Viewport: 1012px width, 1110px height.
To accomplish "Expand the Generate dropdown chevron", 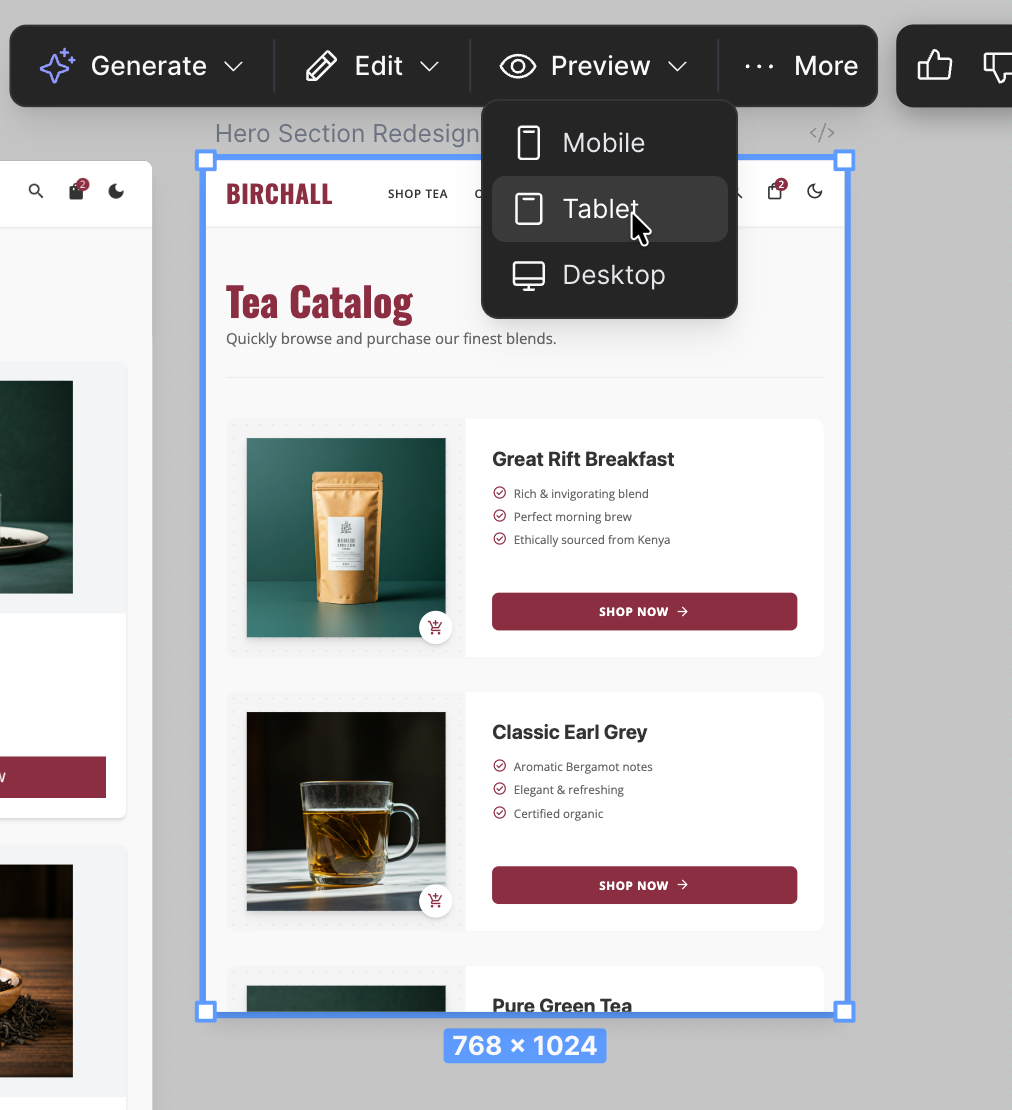I will tap(234, 67).
